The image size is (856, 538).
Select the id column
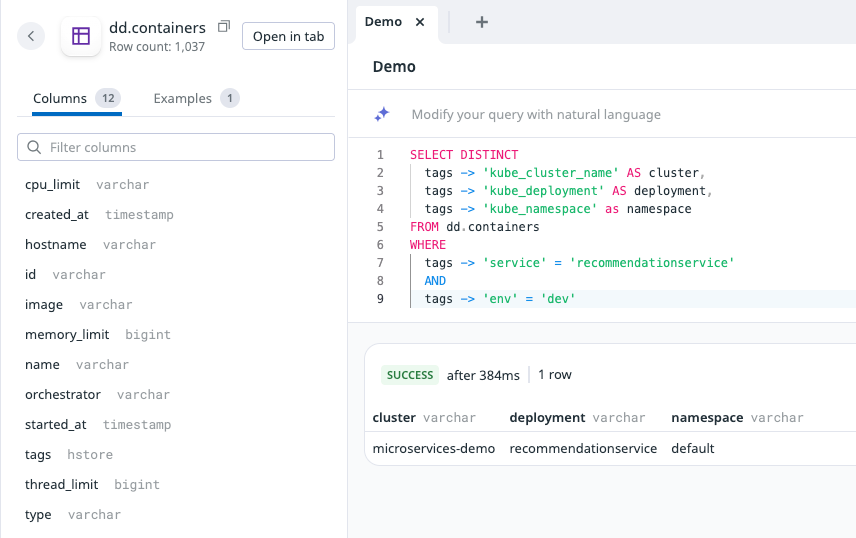31,275
